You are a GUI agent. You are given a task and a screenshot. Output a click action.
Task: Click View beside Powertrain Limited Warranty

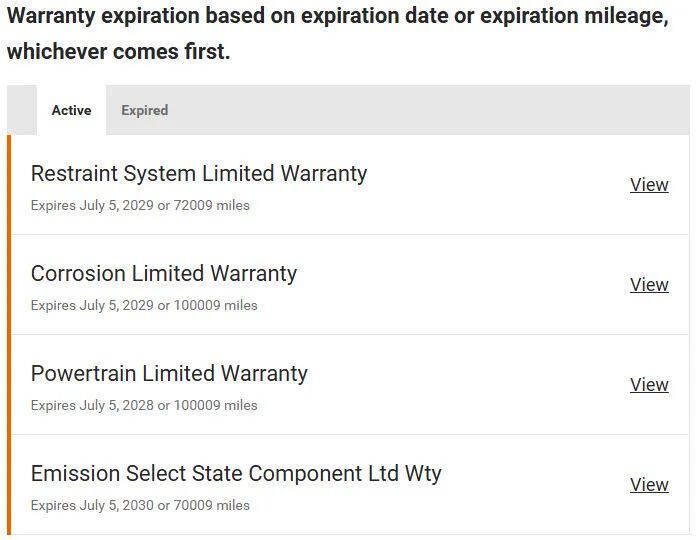(x=649, y=385)
